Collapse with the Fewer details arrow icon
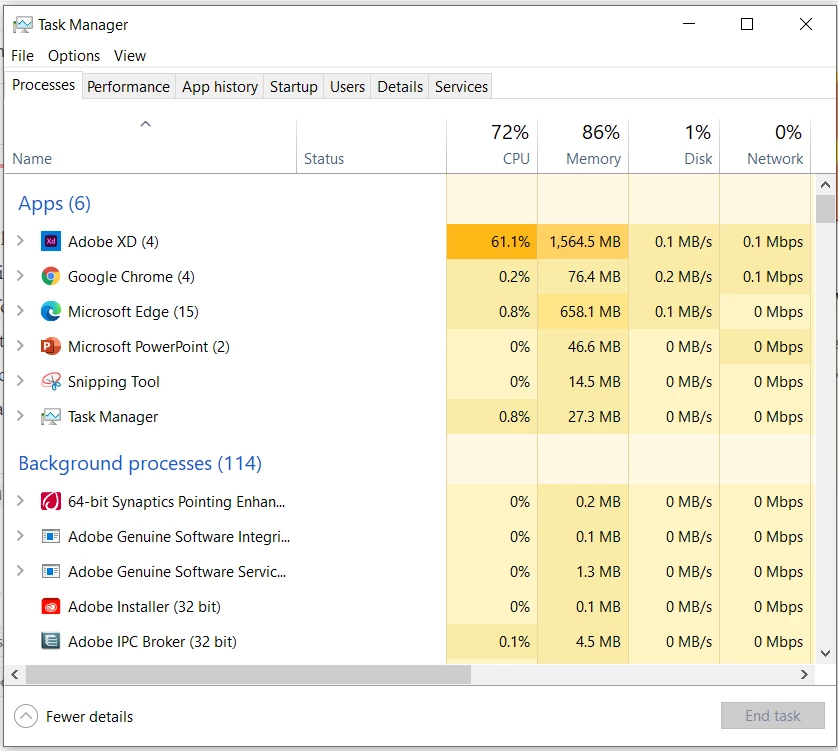Image resolution: width=838 pixels, height=751 pixels. pos(26,716)
